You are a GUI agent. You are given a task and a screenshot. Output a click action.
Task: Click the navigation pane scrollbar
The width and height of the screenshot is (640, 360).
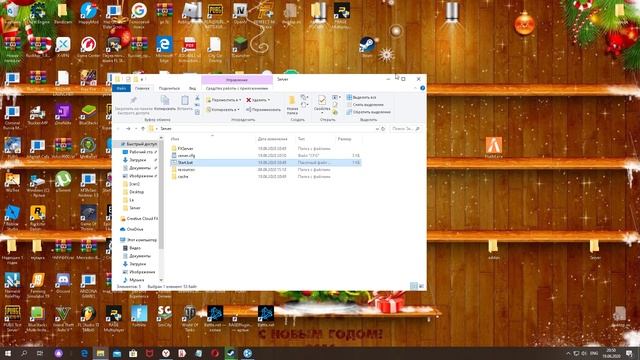[x=161, y=196]
